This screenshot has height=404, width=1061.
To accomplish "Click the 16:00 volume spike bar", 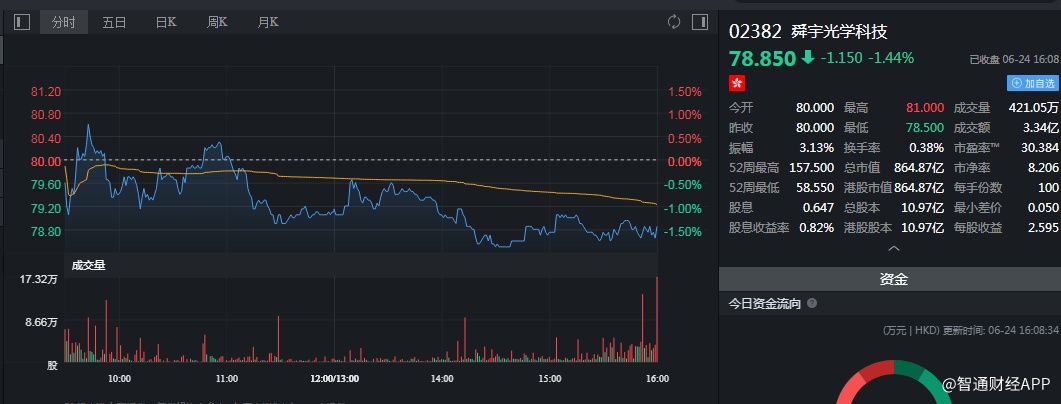I will coord(656,318).
